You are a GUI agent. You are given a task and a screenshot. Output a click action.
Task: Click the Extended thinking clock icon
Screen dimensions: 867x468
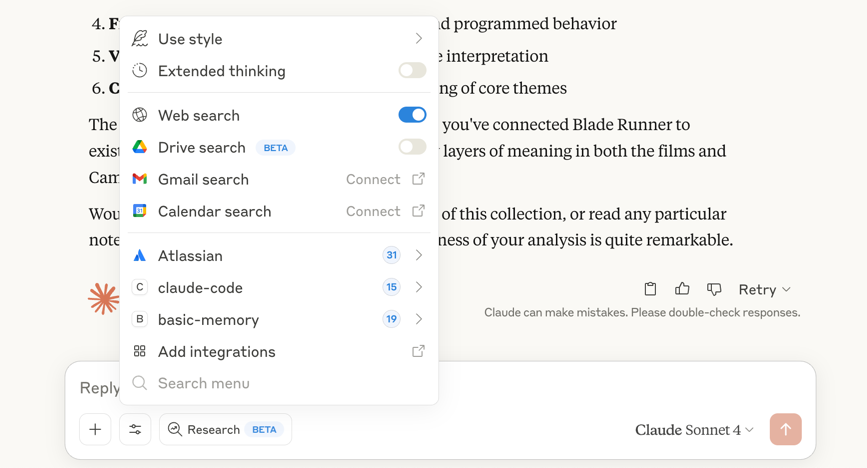pos(140,71)
